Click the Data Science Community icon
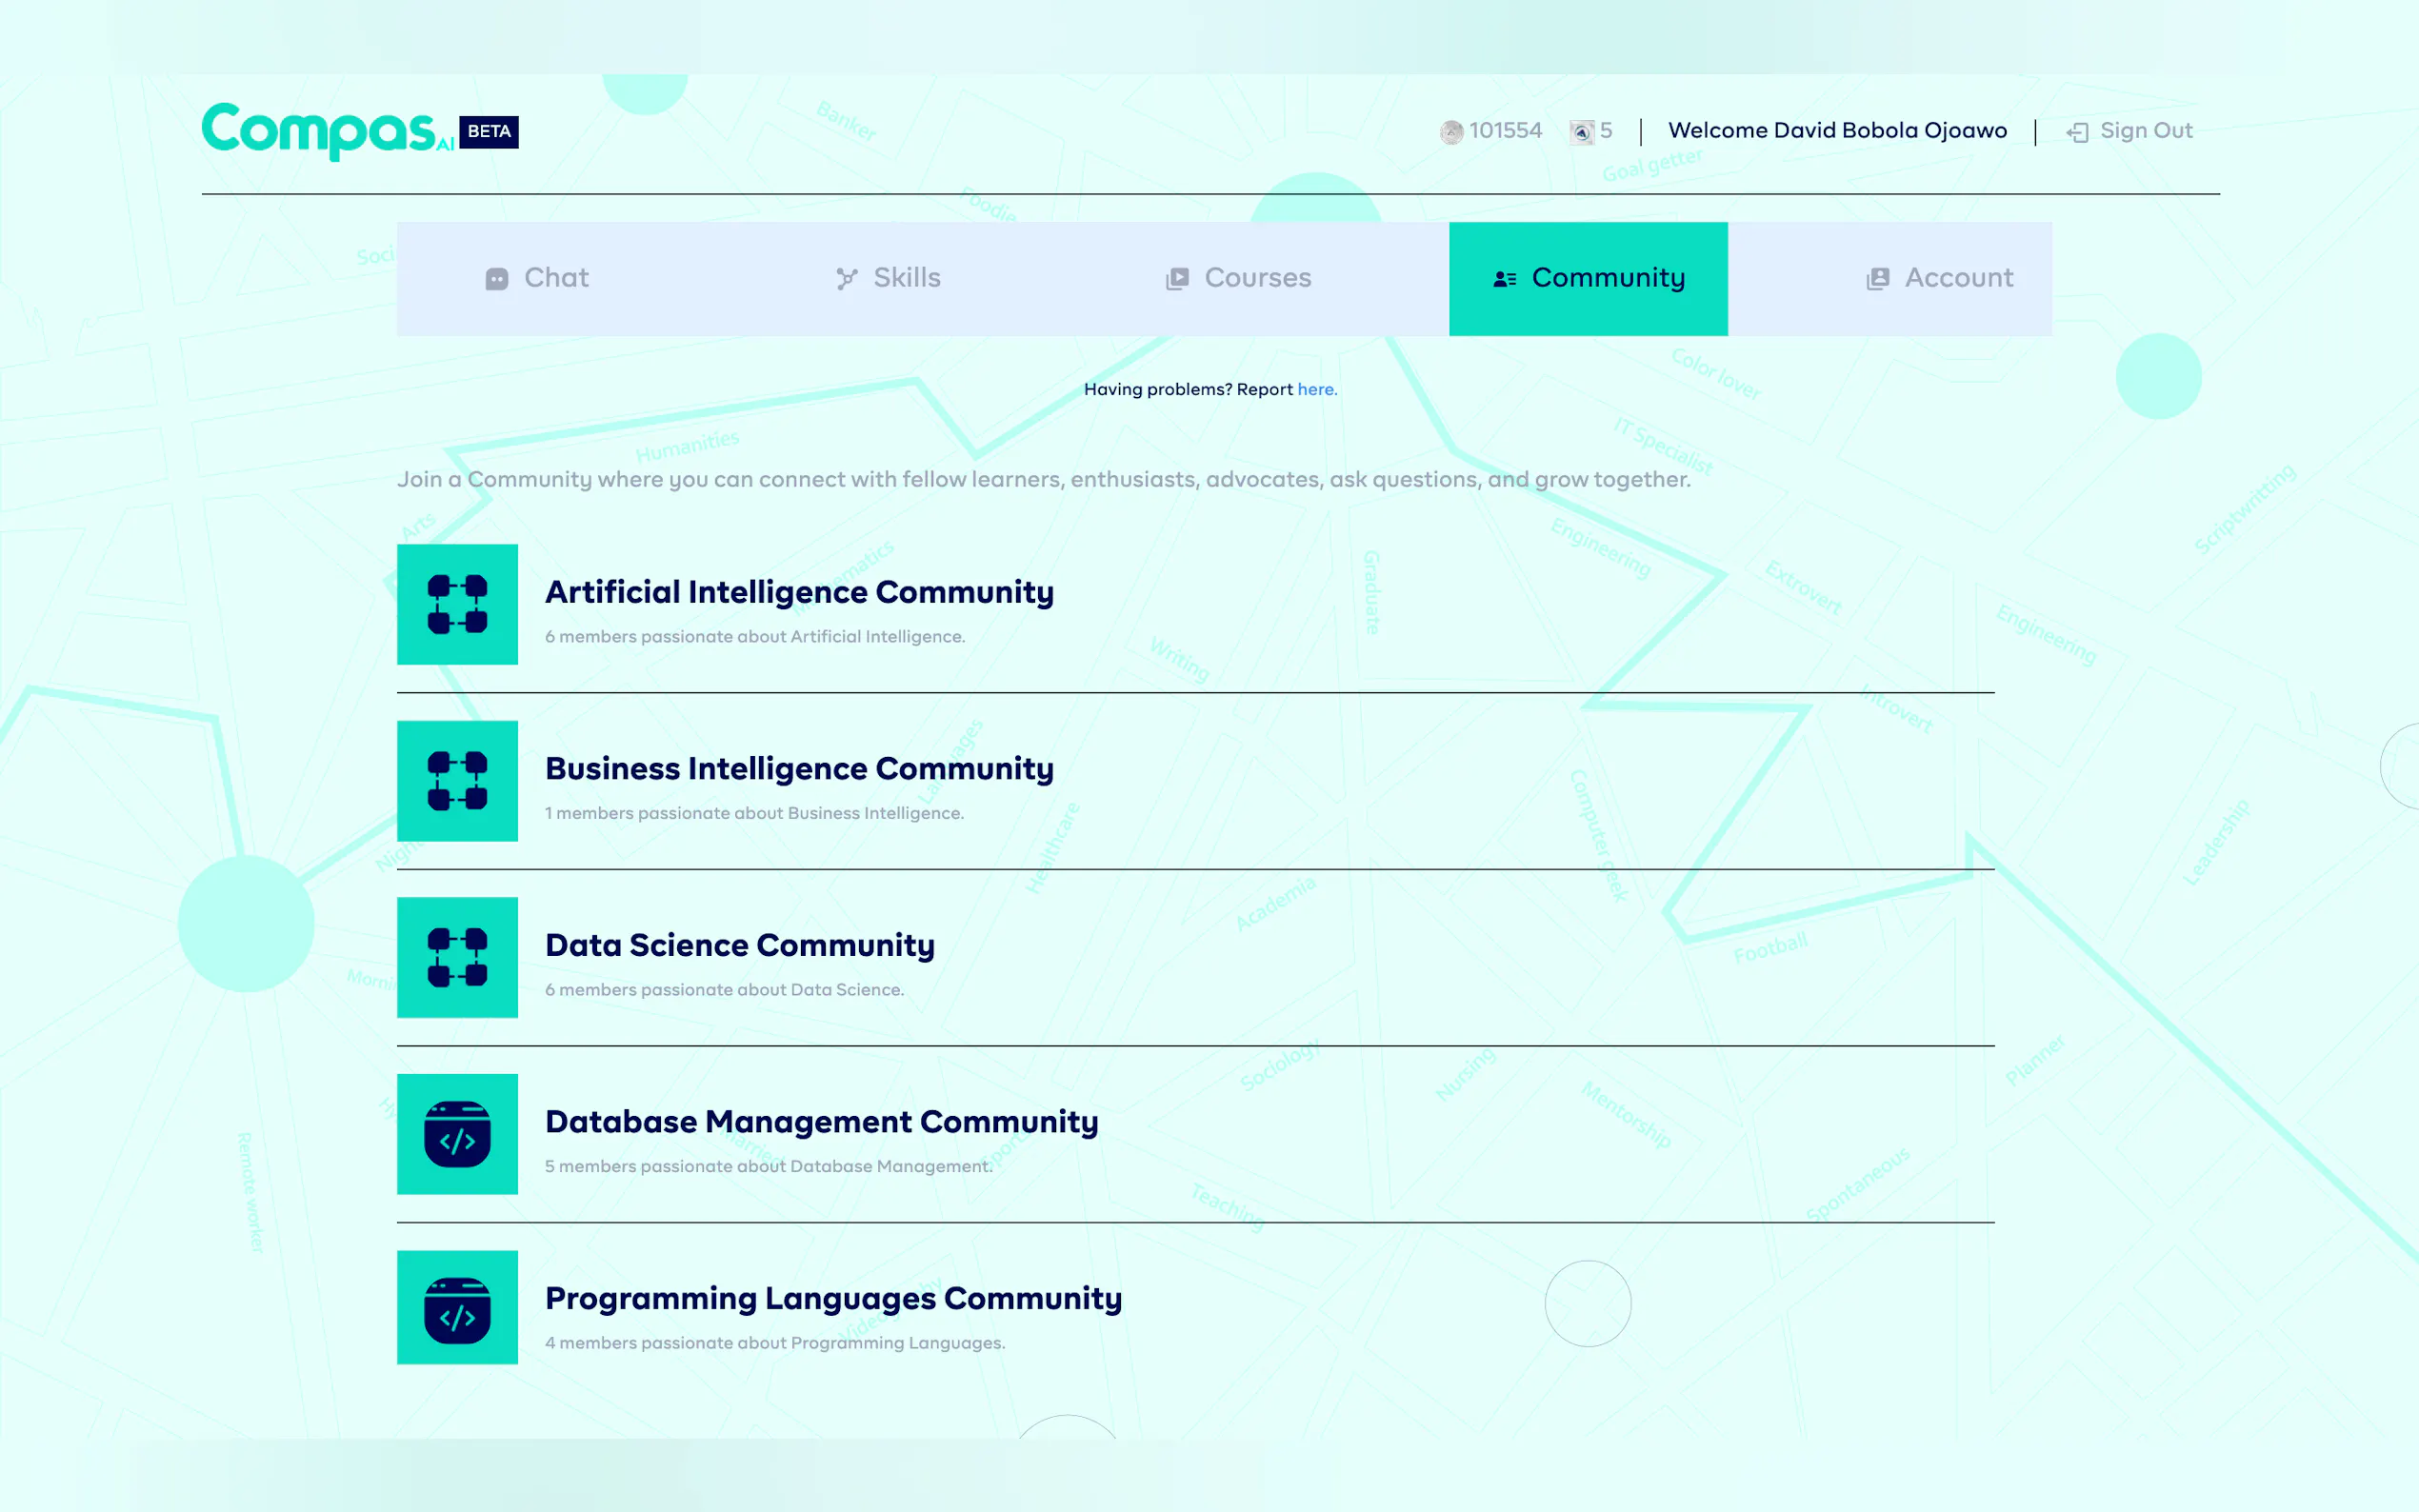 (x=457, y=957)
